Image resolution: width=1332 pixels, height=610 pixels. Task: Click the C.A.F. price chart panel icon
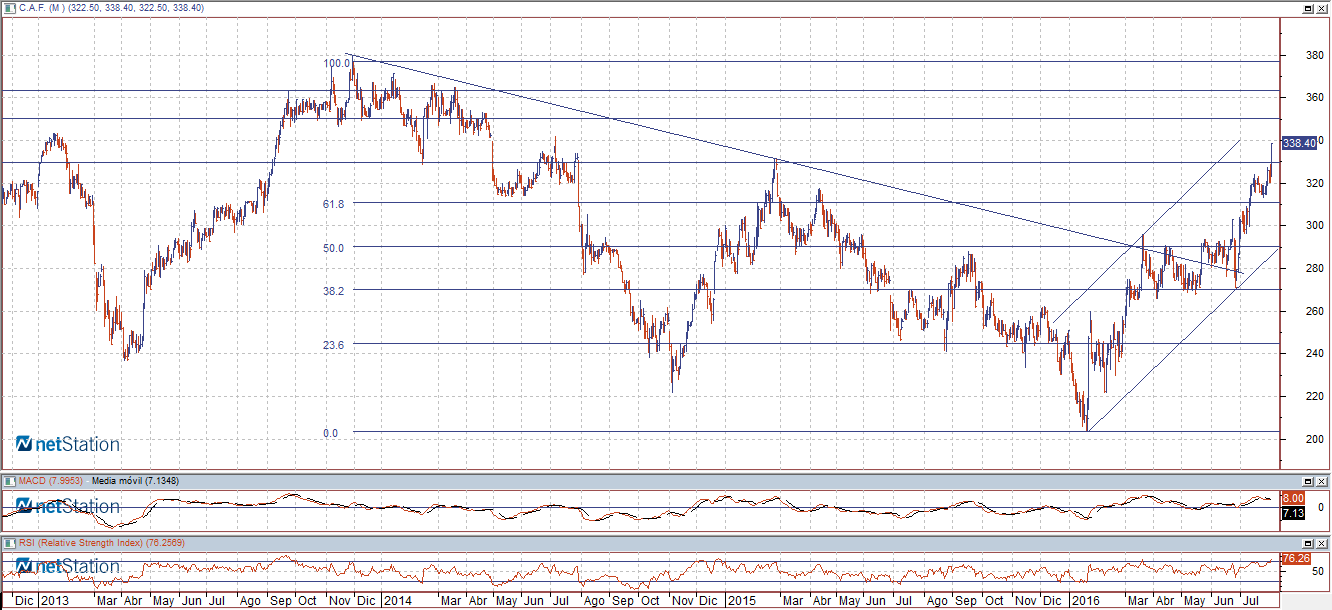click(8, 7)
